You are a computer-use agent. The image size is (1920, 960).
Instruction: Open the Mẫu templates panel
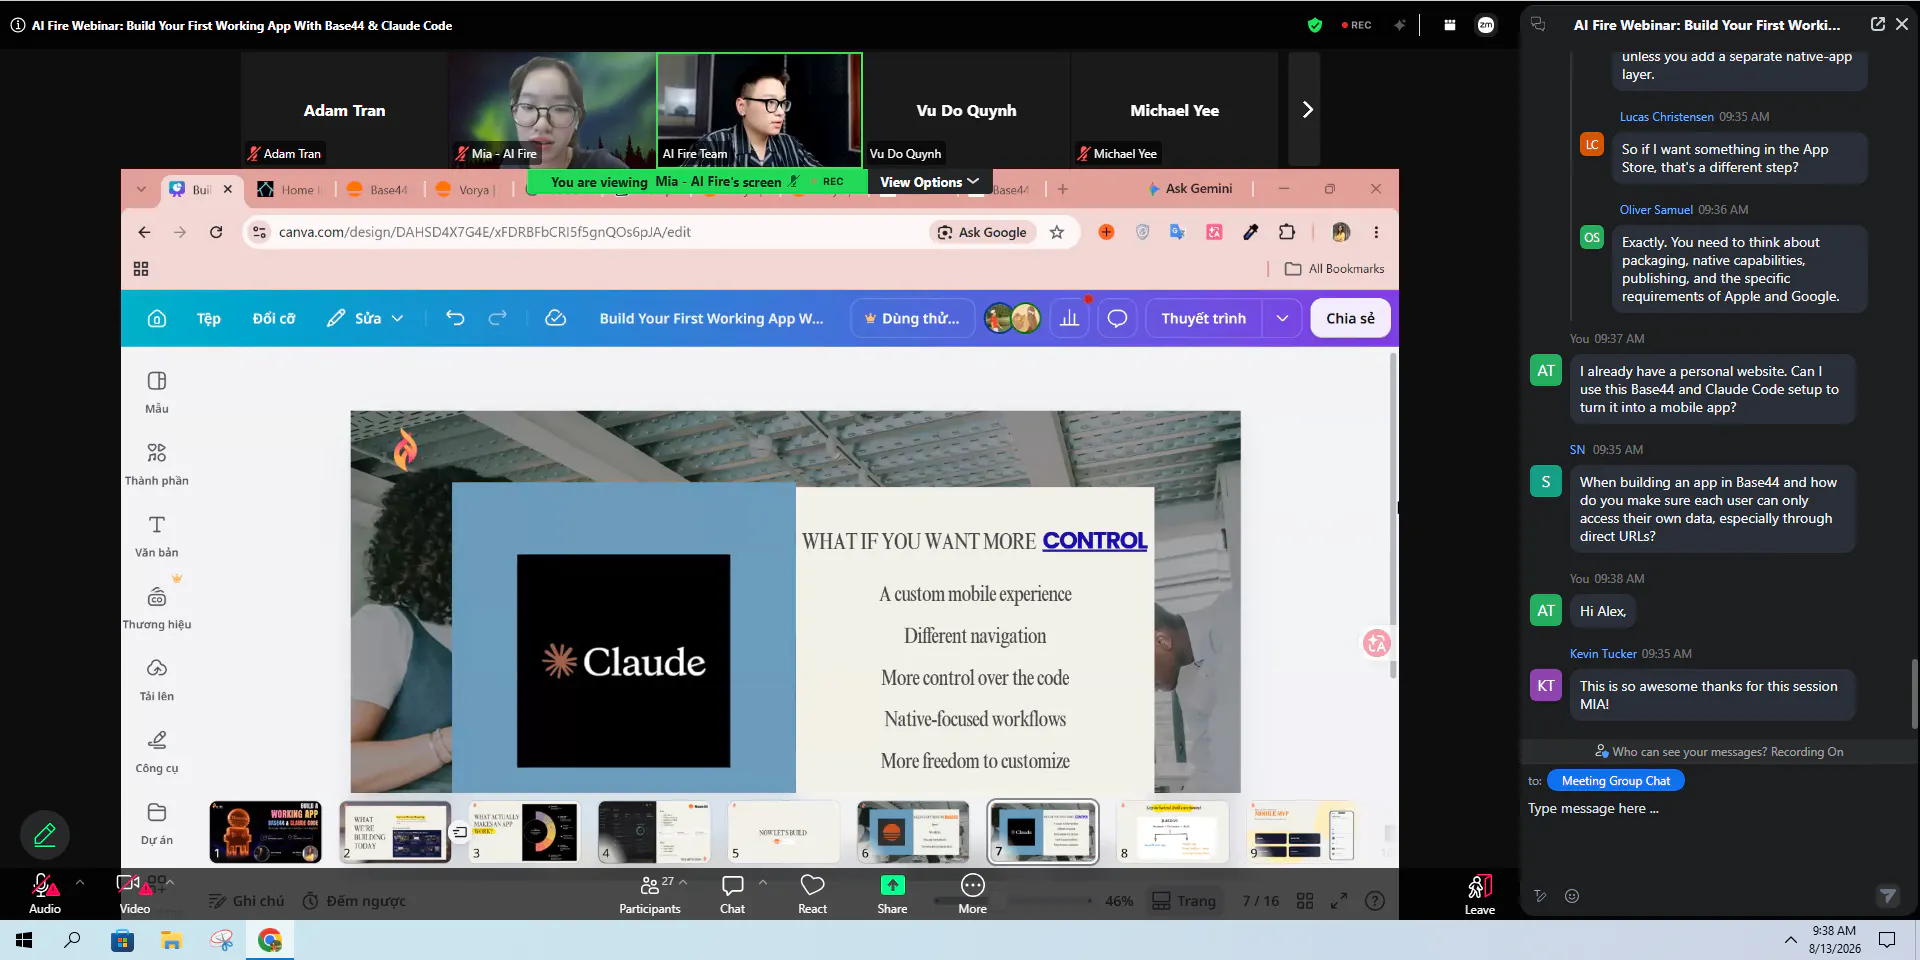pyautogui.click(x=157, y=391)
